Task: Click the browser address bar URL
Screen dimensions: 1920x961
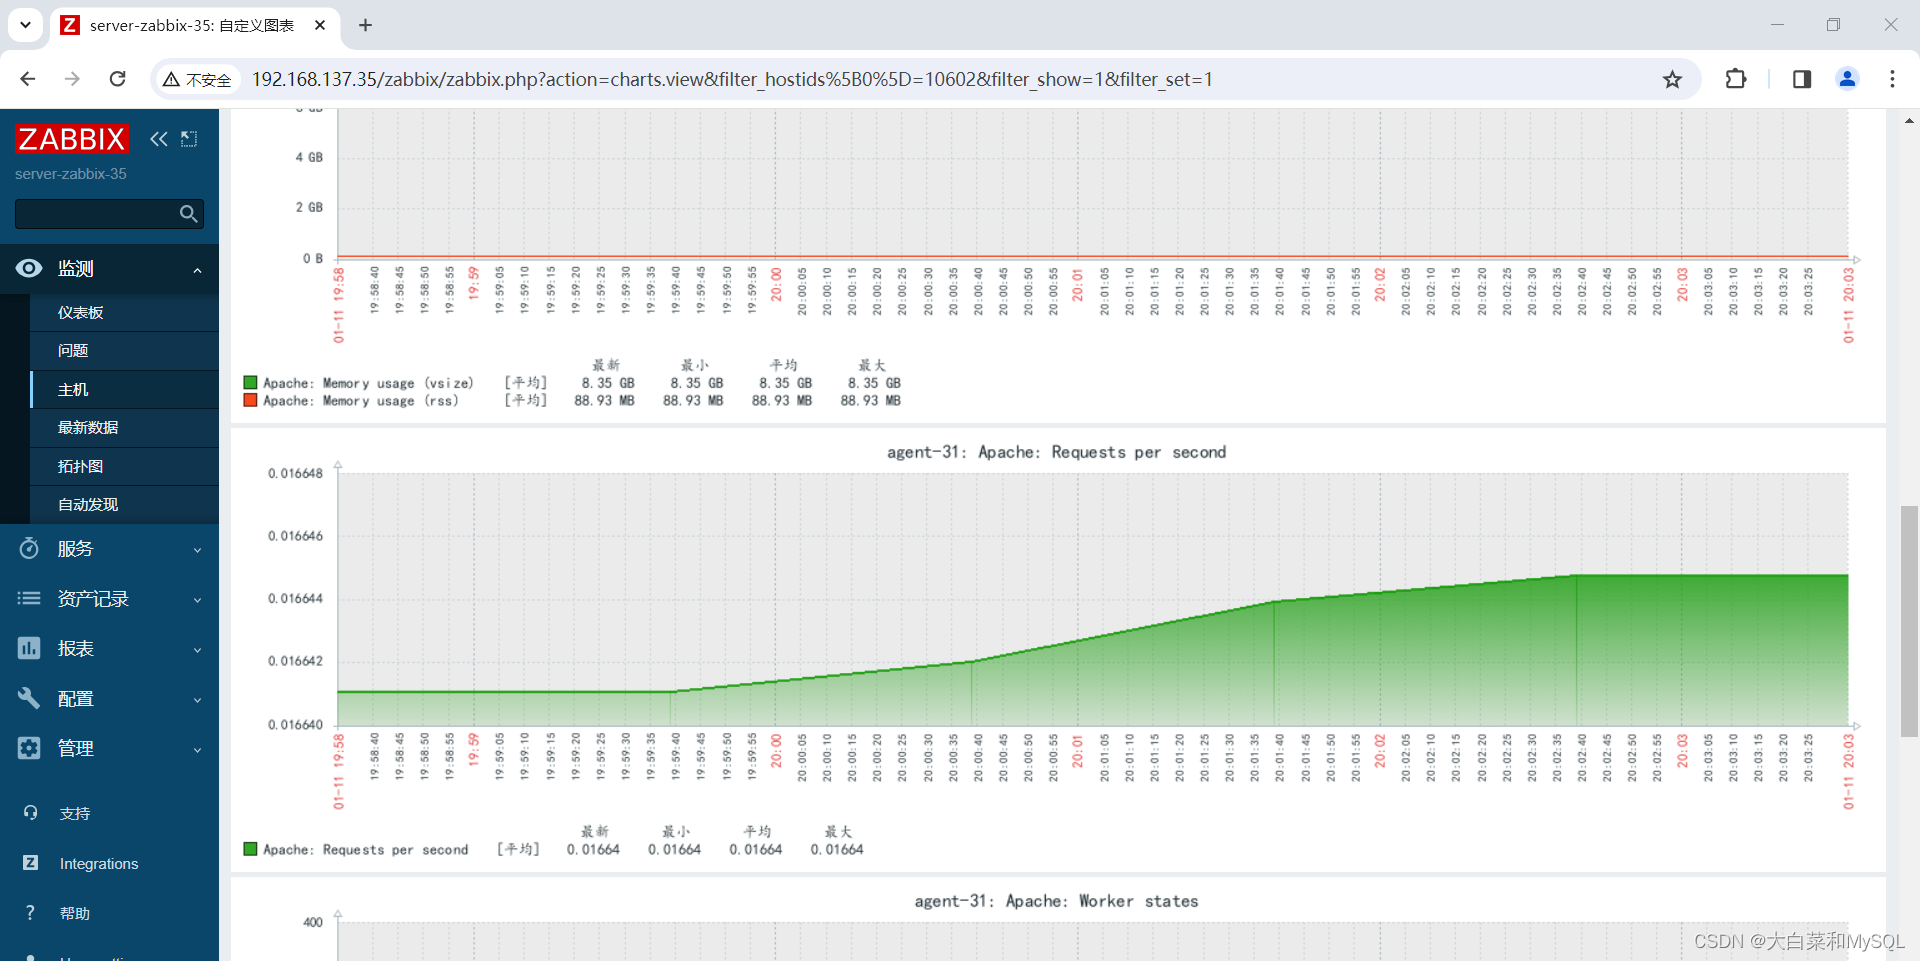Action: [x=732, y=79]
